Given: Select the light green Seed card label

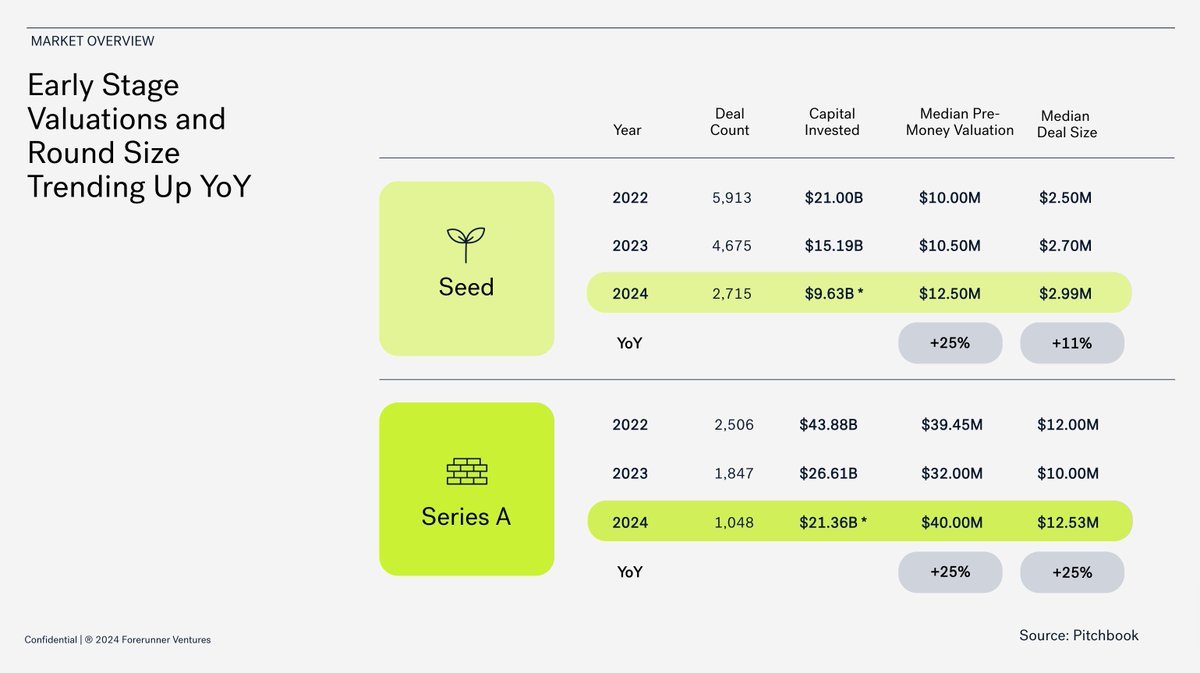Looking at the screenshot, I should click(466, 287).
